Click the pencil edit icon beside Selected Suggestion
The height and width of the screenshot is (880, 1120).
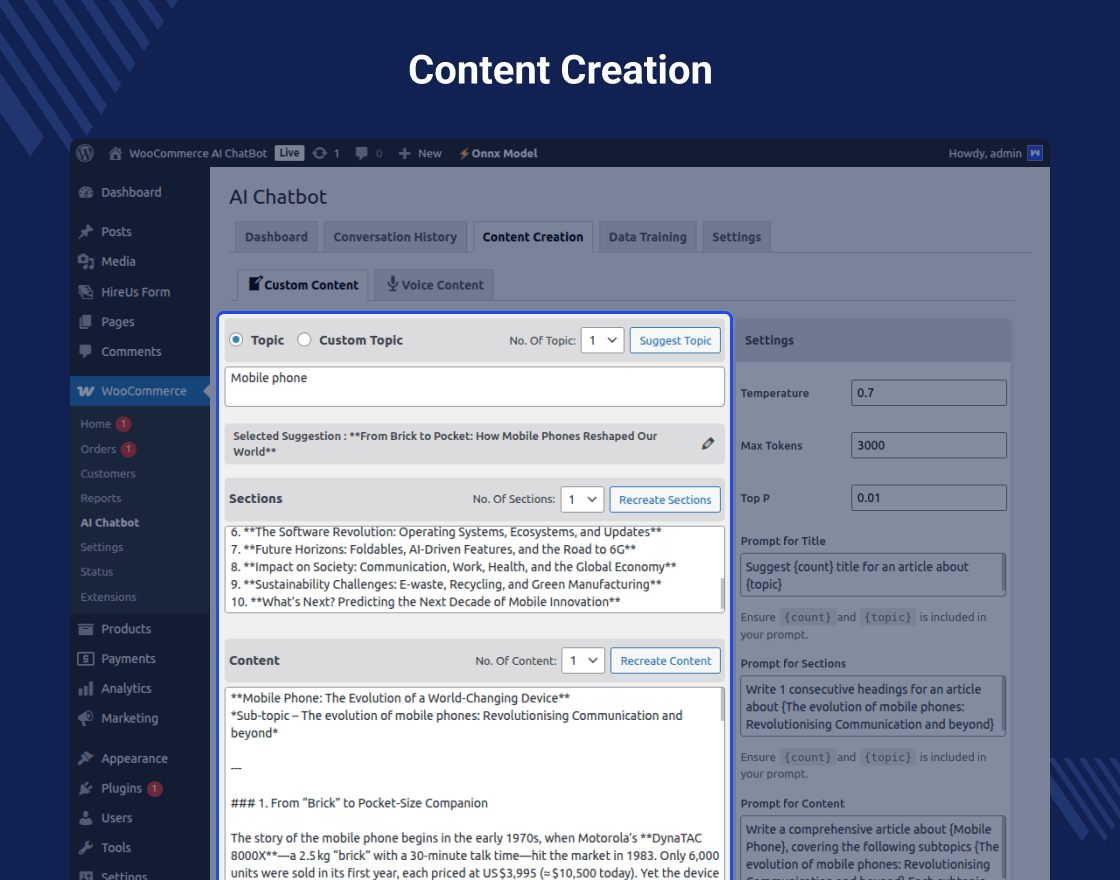coord(708,443)
